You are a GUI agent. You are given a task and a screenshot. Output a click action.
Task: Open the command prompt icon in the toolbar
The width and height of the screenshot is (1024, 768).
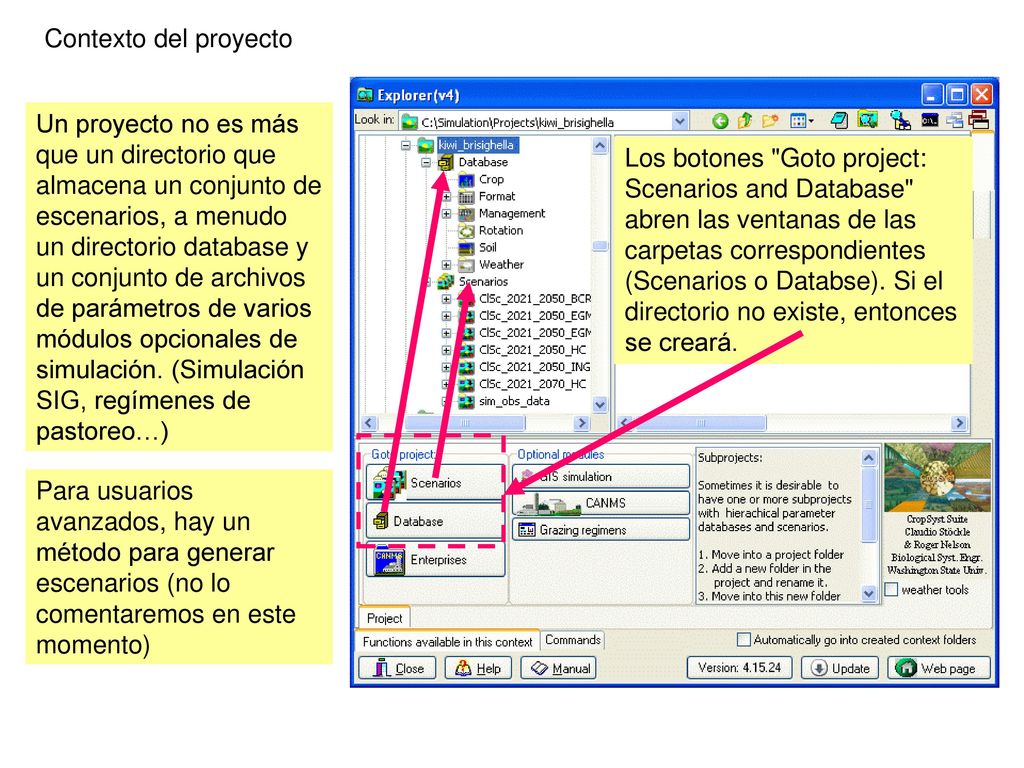coord(929,120)
